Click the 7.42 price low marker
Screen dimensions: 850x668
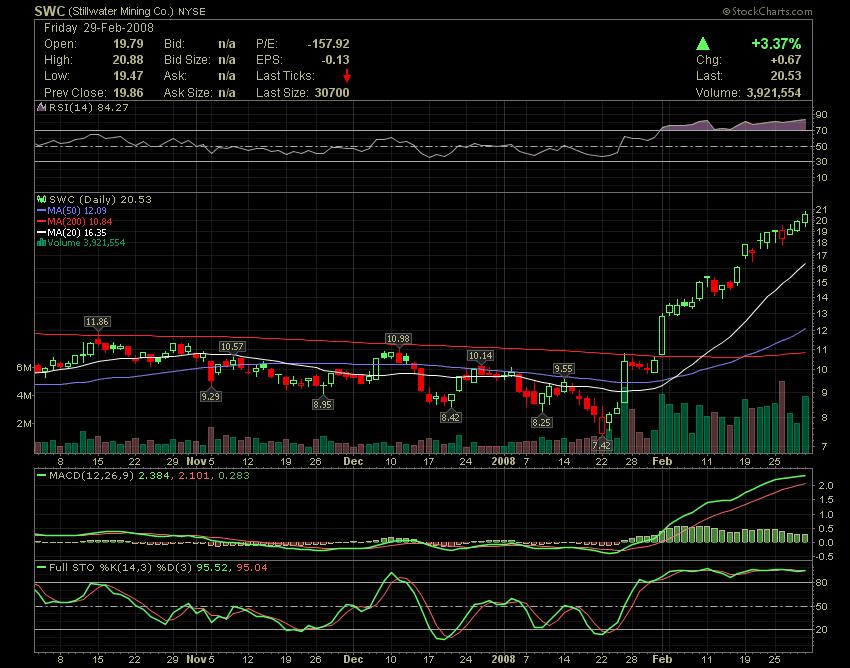point(602,446)
